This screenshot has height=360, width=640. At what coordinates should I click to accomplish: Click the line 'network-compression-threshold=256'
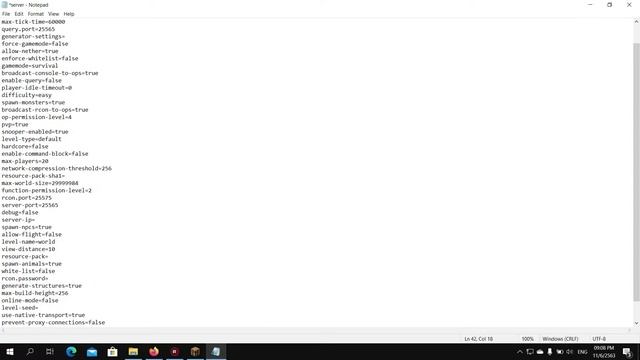click(x=56, y=169)
